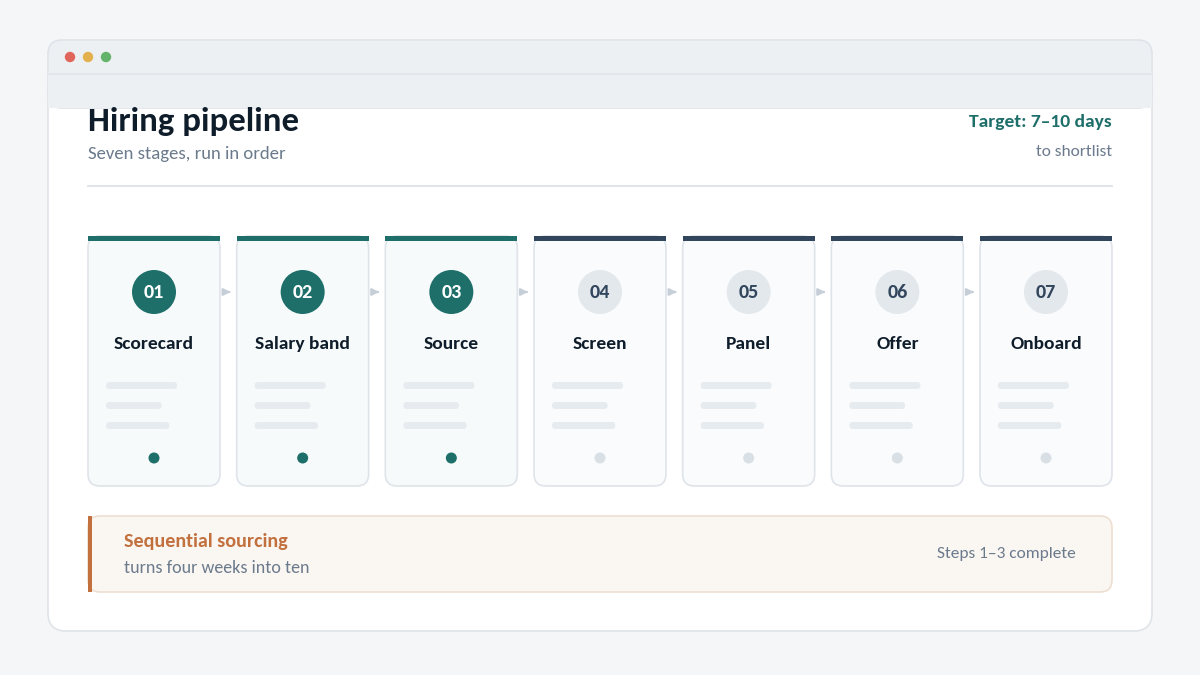Click the status dot on Onboard card
The image size is (1200, 675).
[1046, 458]
